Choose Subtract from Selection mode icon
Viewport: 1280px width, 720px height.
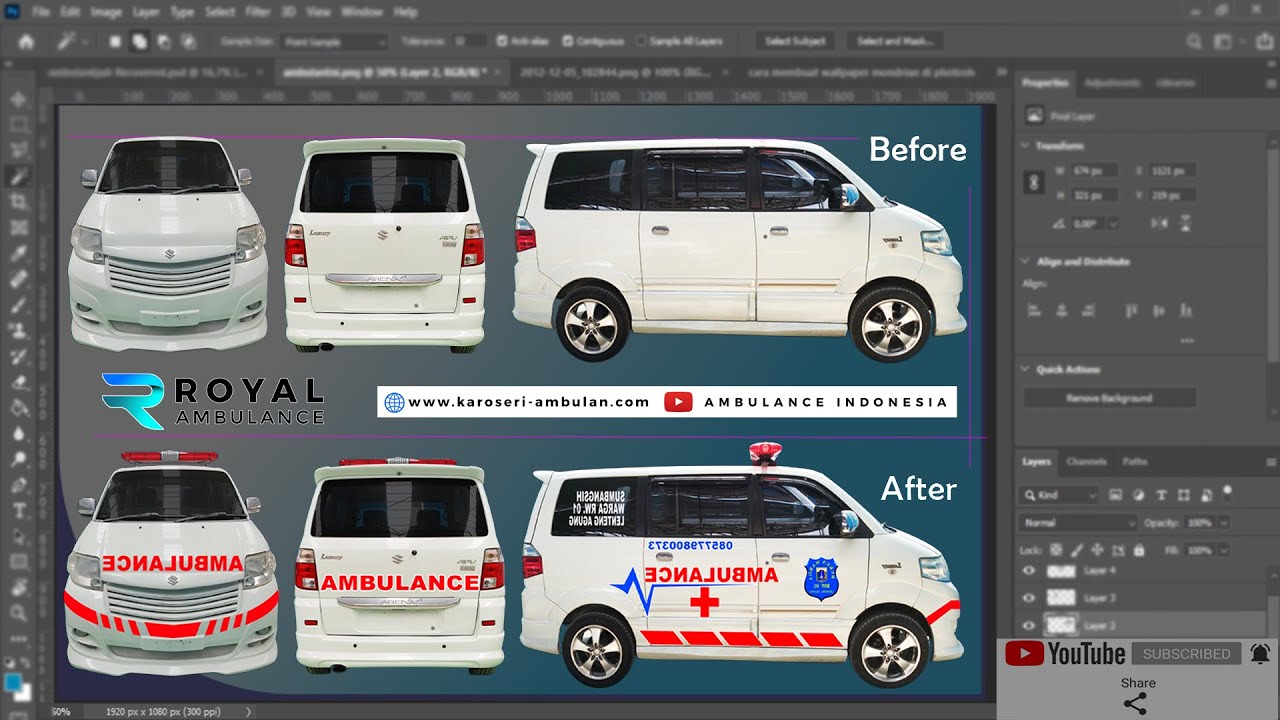tap(163, 42)
